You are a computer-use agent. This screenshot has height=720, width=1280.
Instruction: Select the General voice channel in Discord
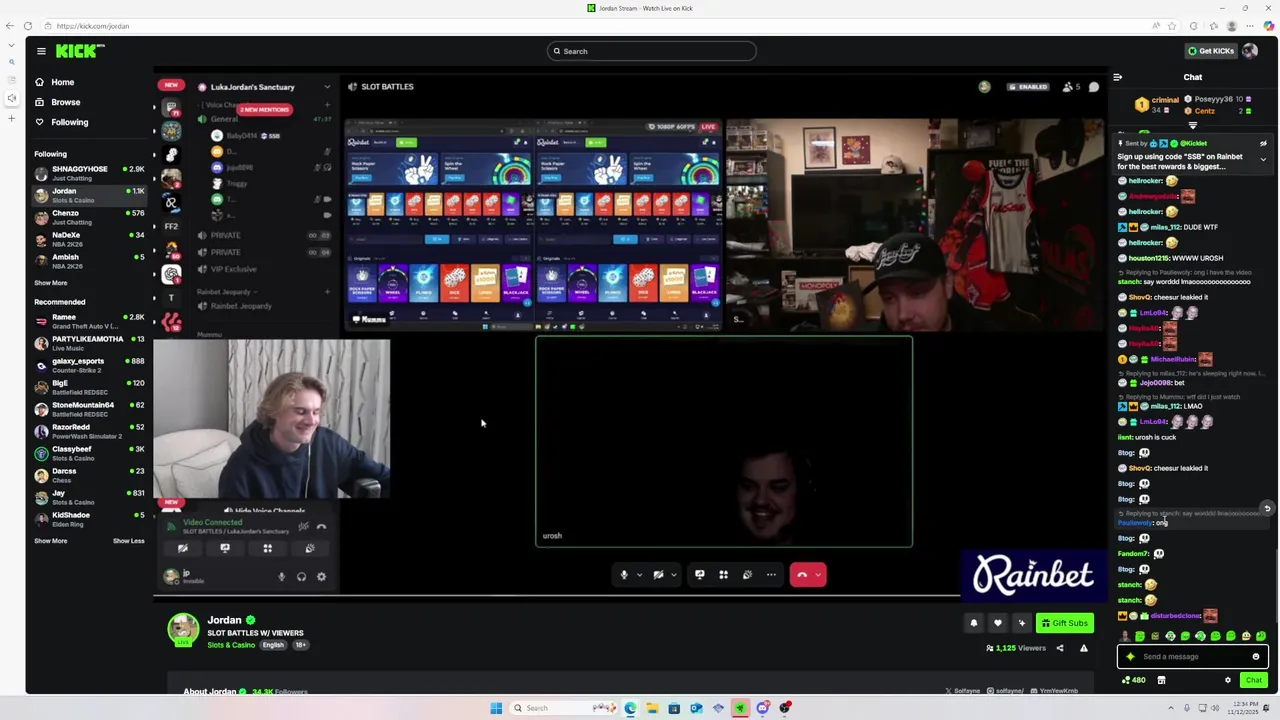[224, 119]
